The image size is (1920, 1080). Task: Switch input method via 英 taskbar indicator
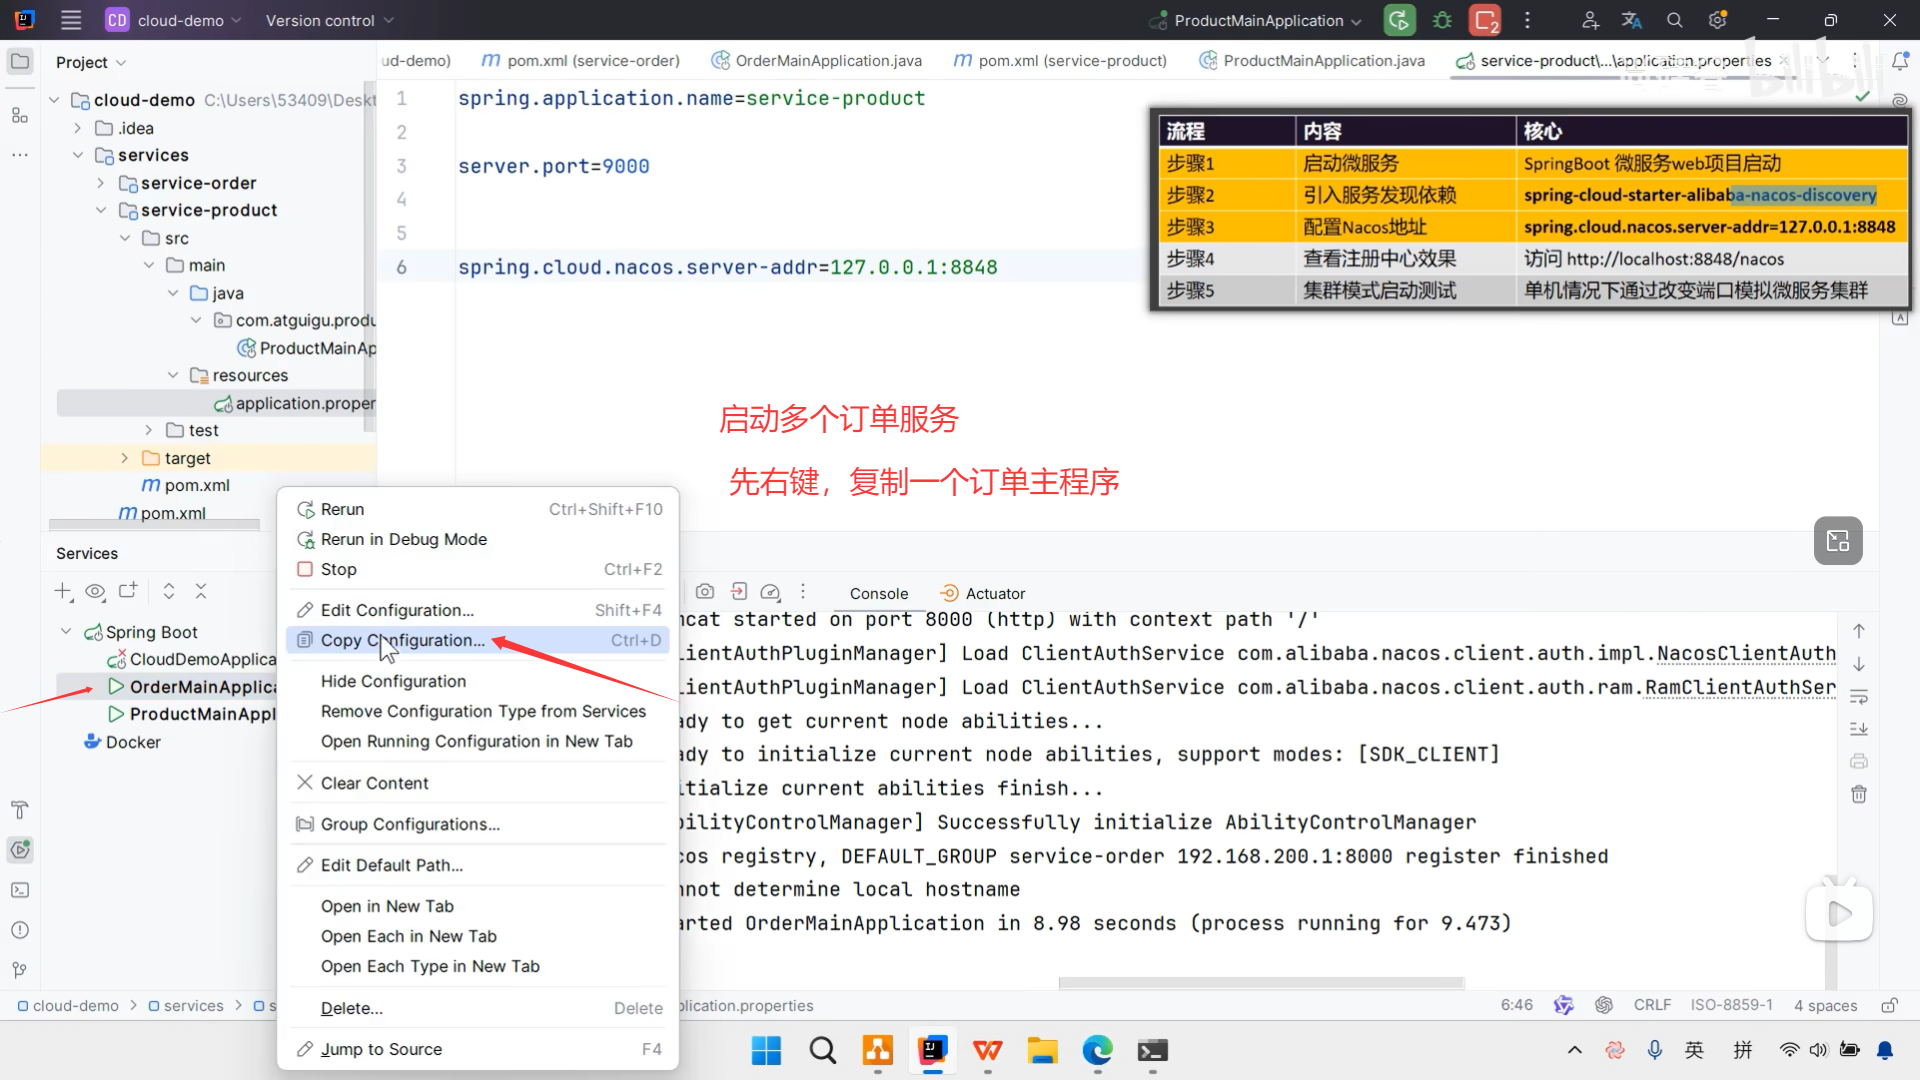click(1694, 1050)
